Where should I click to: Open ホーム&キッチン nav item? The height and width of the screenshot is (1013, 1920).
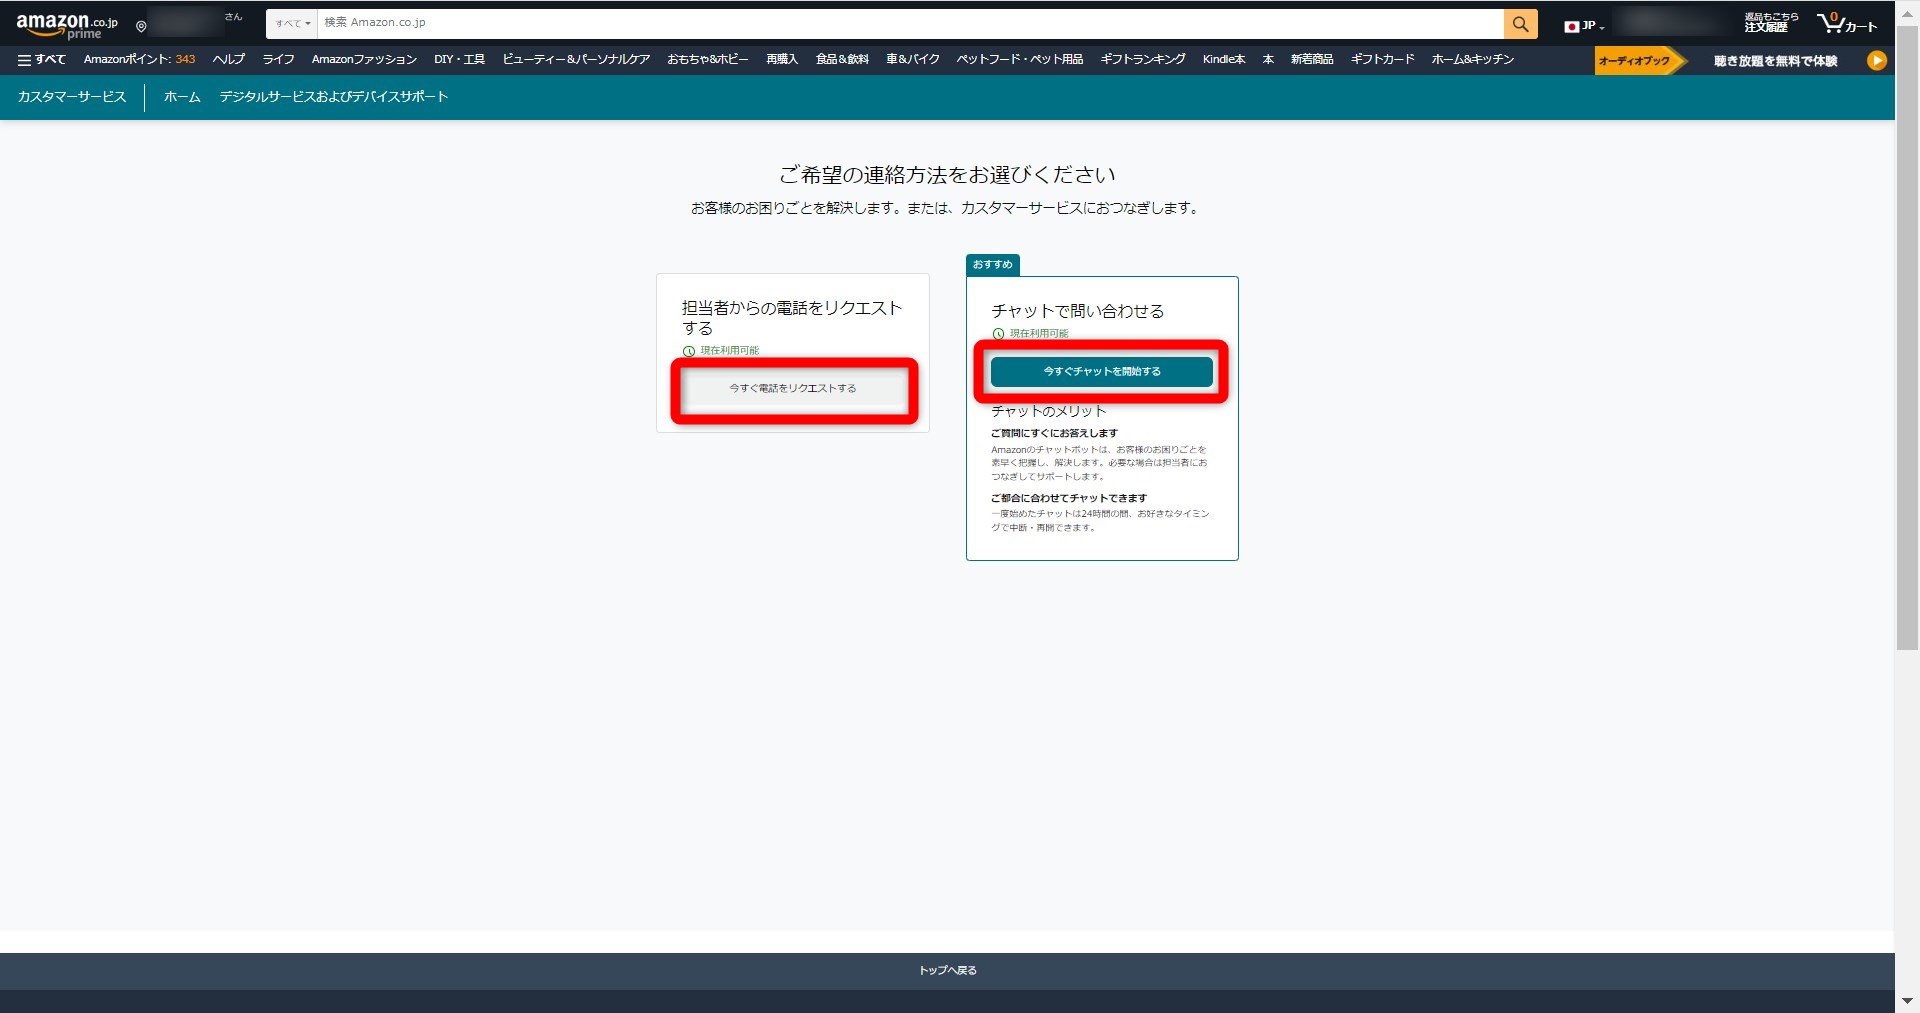click(x=1472, y=60)
